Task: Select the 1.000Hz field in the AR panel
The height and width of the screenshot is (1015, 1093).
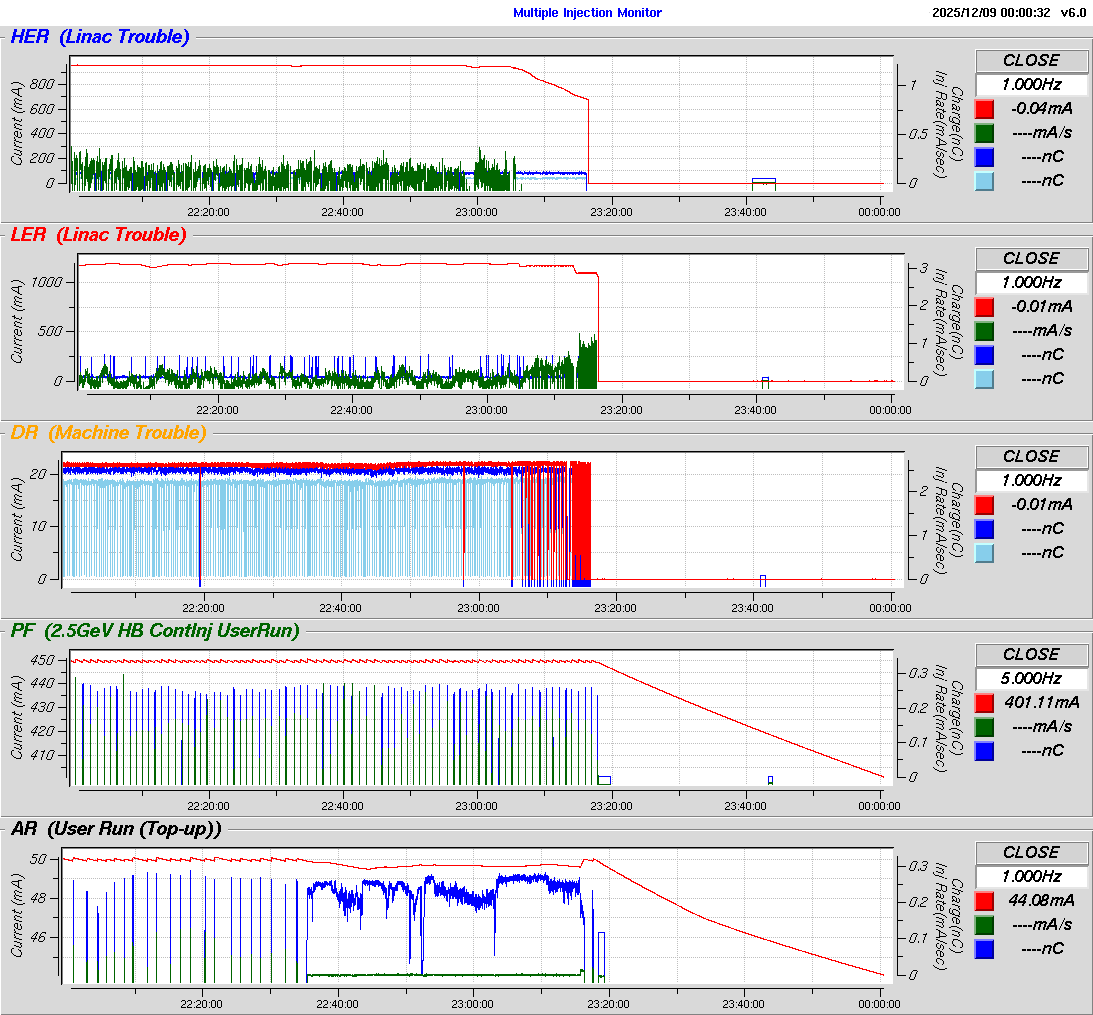Action: [x=1030, y=876]
